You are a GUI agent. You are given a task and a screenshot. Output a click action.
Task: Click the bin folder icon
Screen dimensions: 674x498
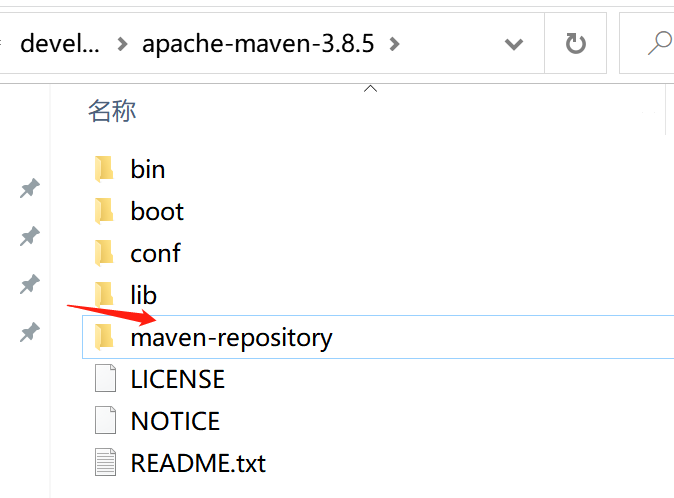coord(104,169)
